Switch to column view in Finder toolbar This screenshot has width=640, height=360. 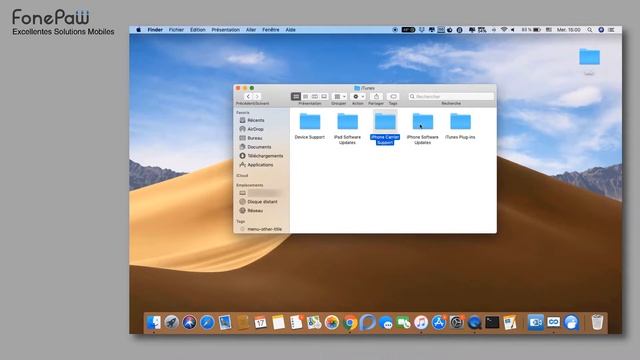coord(315,97)
